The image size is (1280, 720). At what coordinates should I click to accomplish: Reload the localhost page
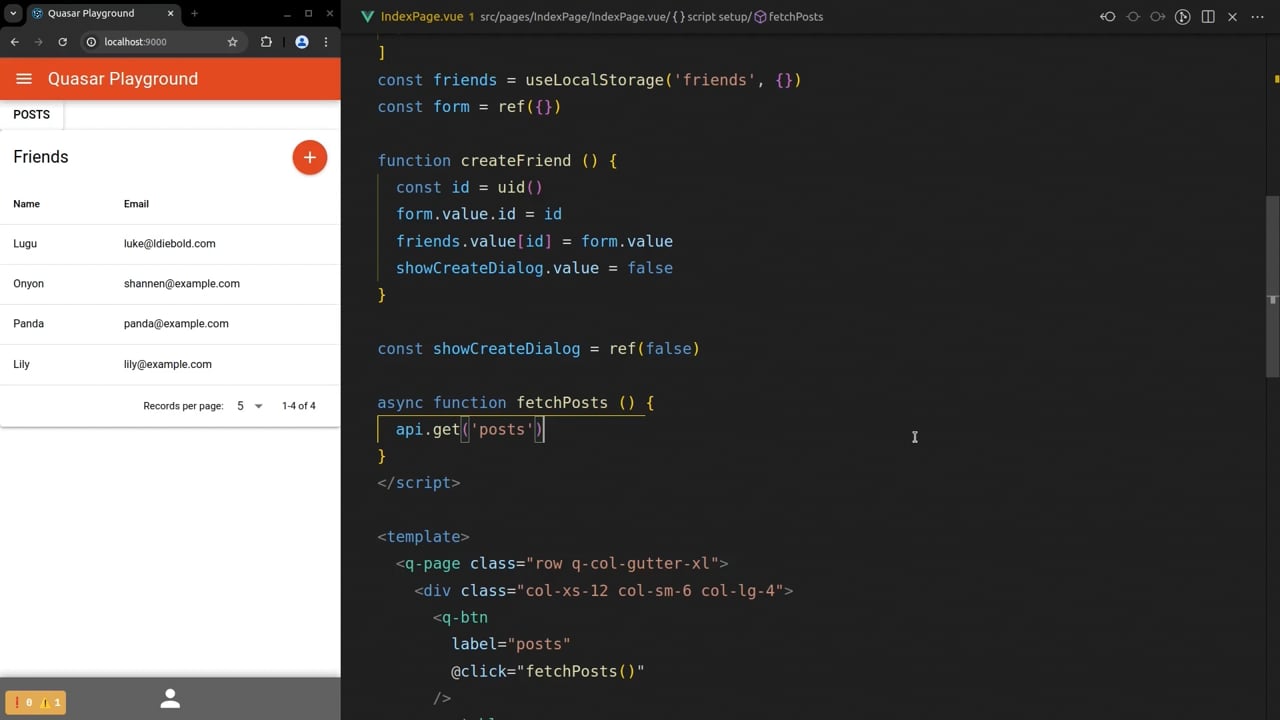(62, 42)
